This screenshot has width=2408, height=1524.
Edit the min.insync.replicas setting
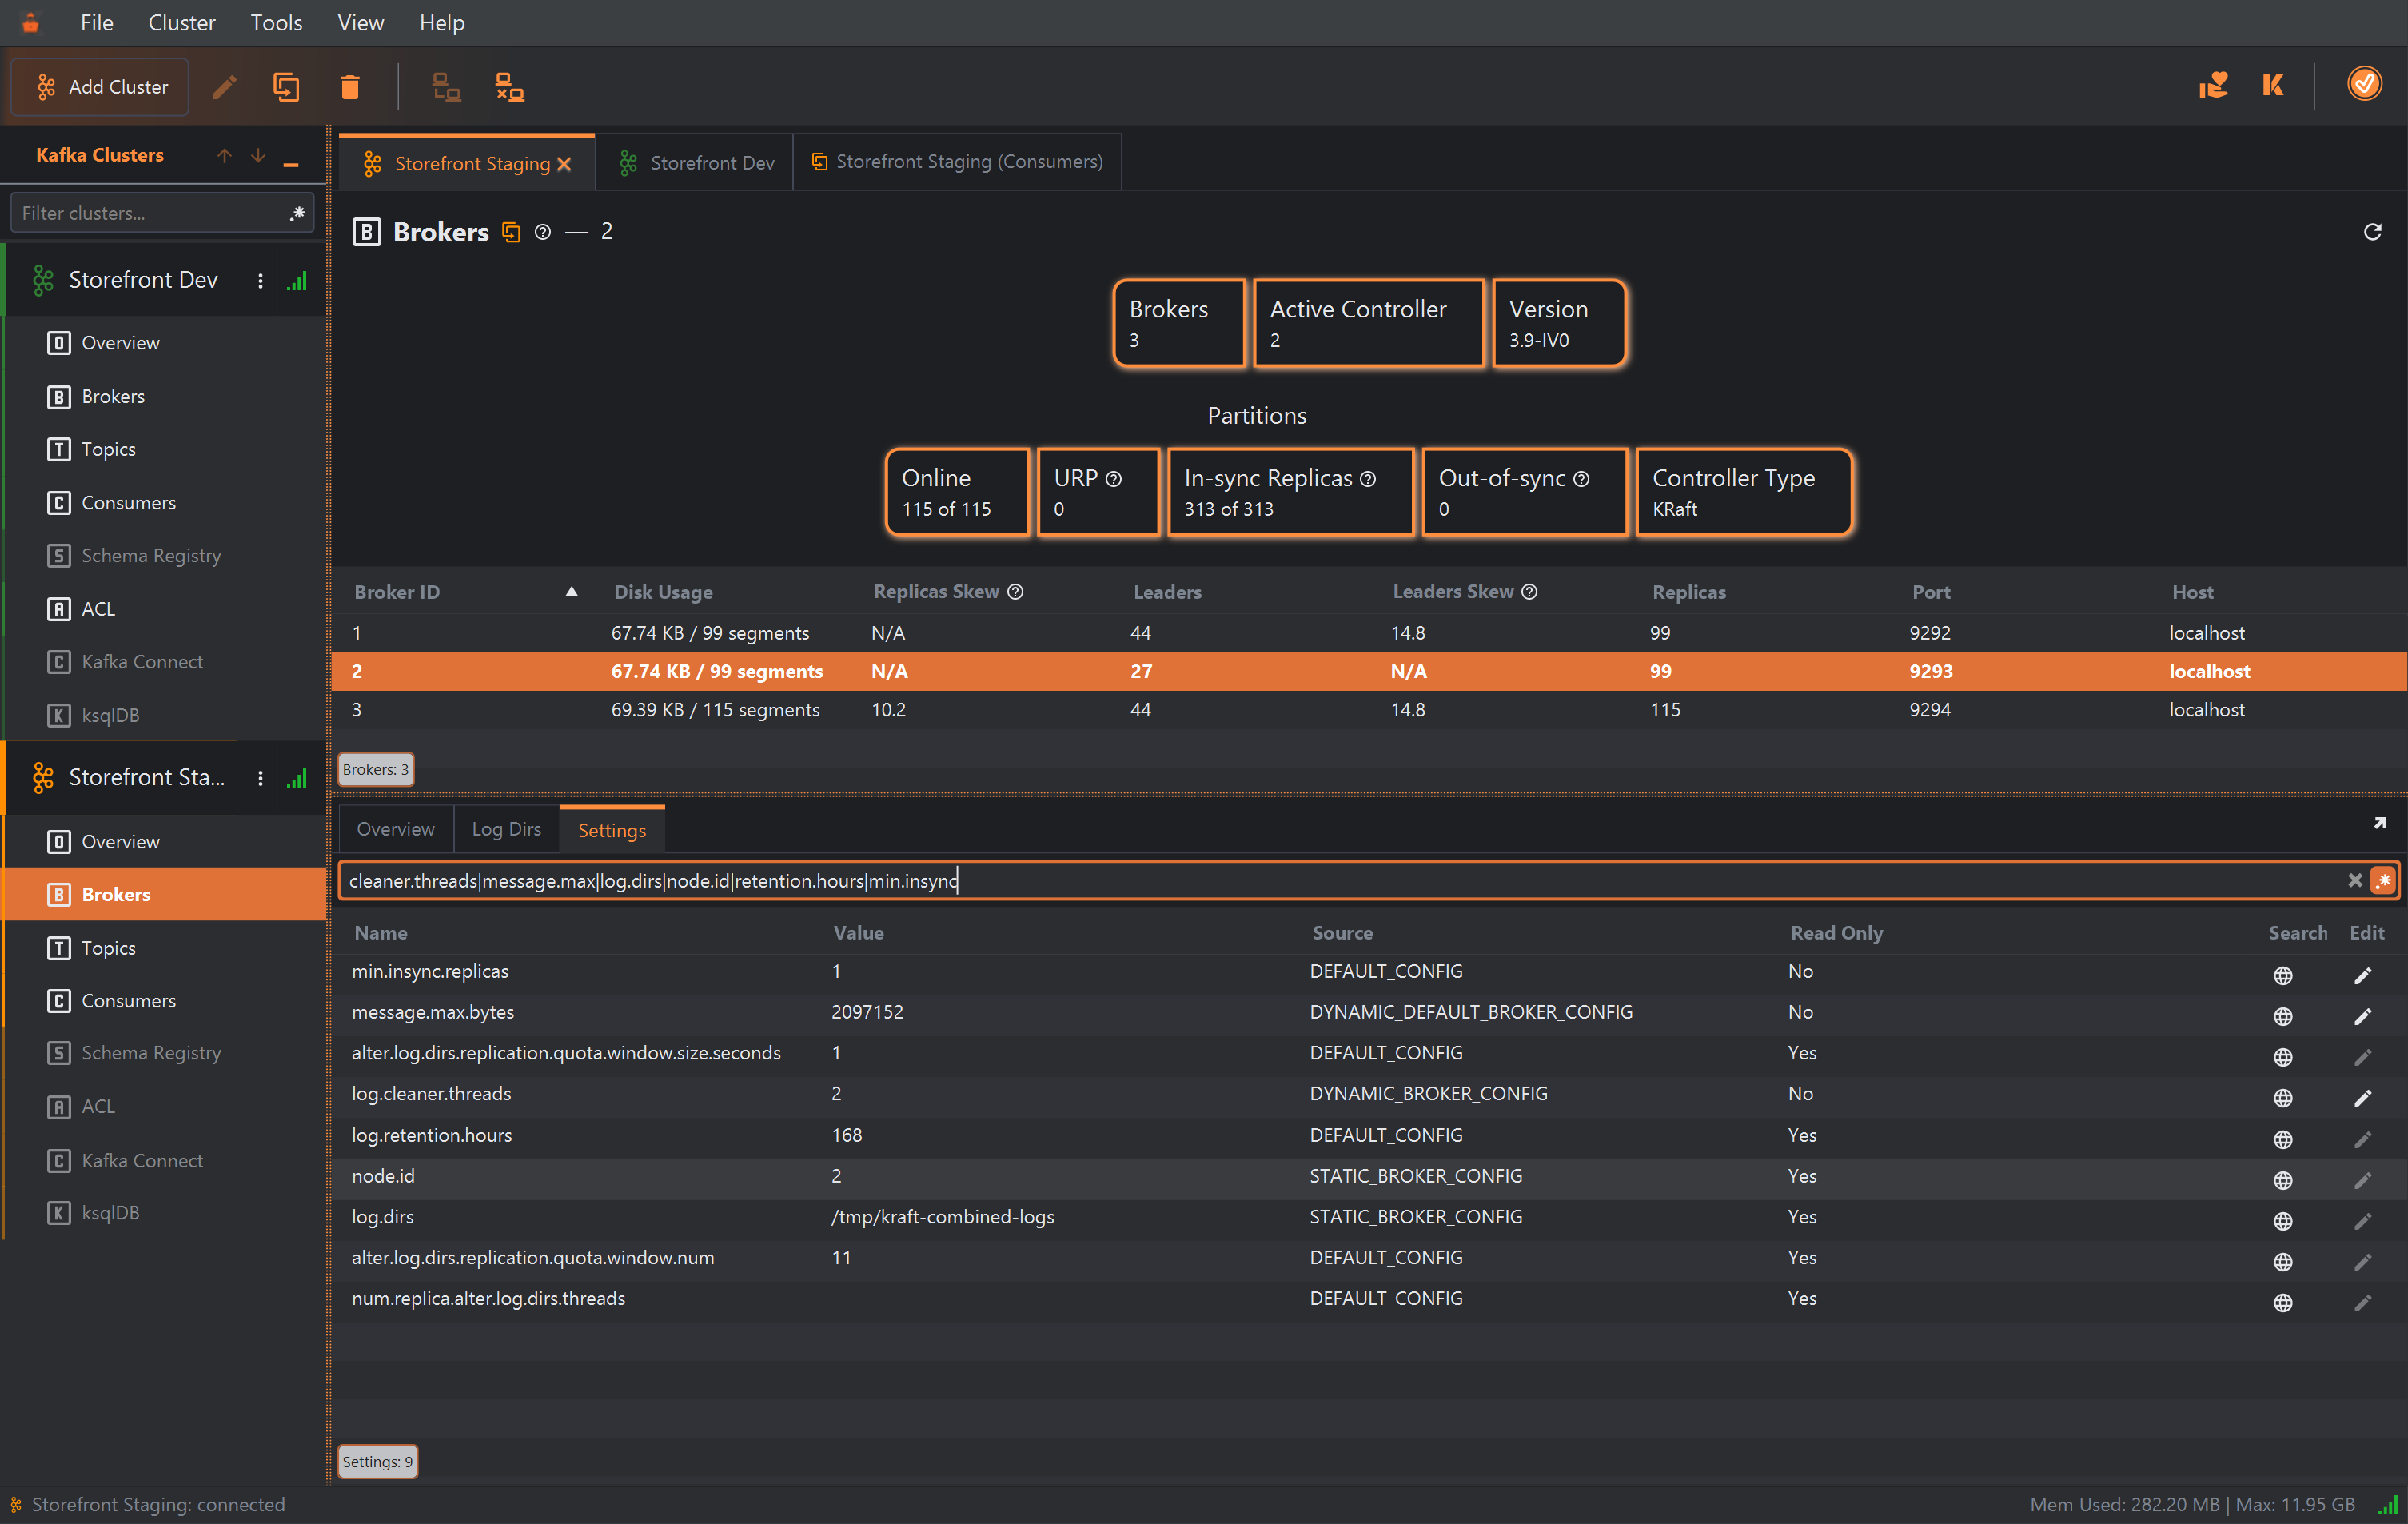pyautogui.click(x=2362, y=975)
